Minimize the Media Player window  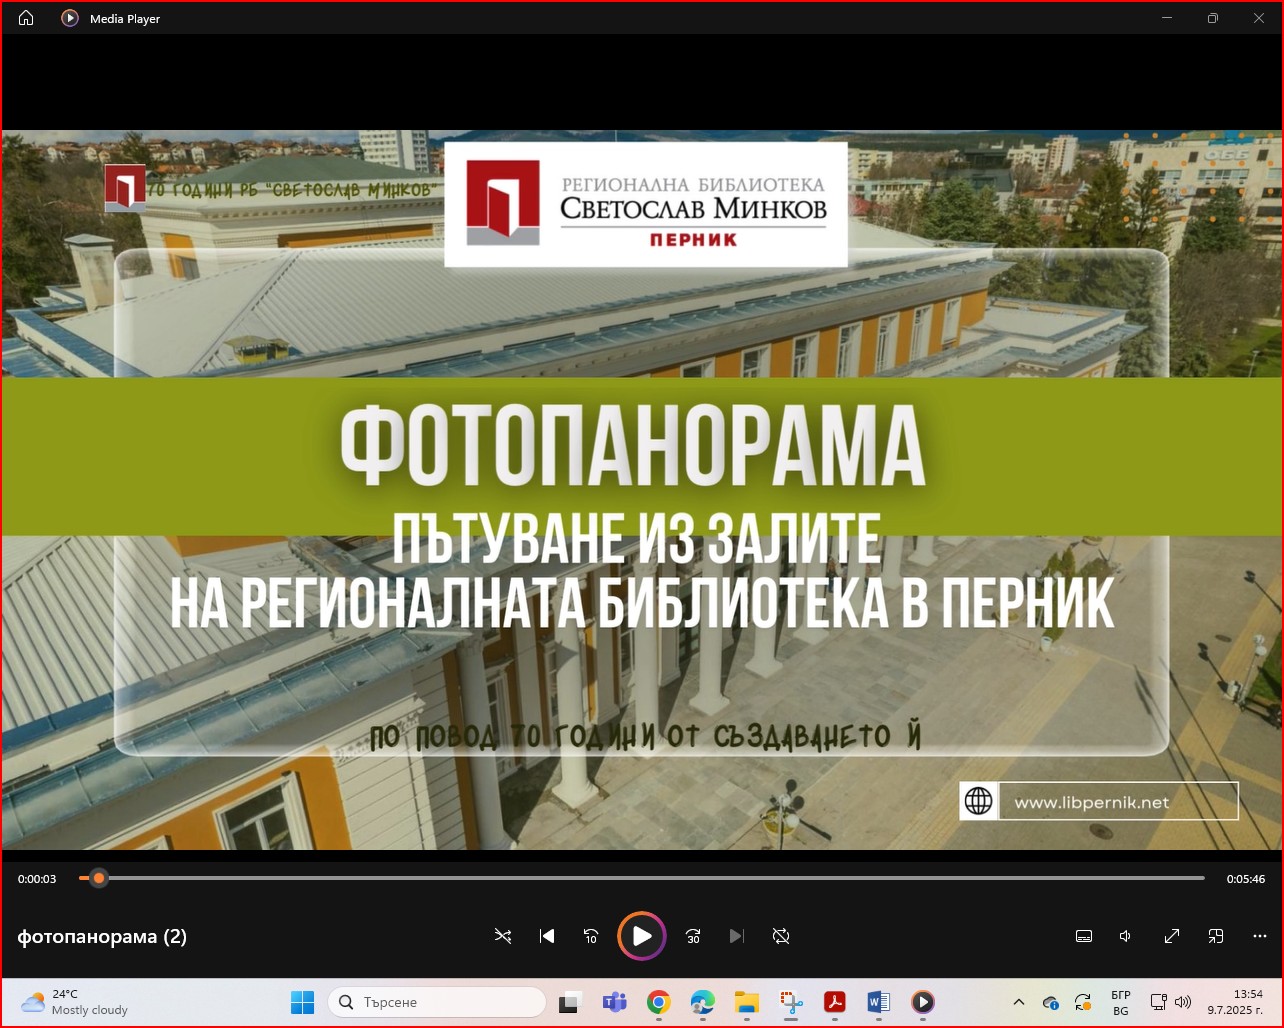tap(1167, 18)
